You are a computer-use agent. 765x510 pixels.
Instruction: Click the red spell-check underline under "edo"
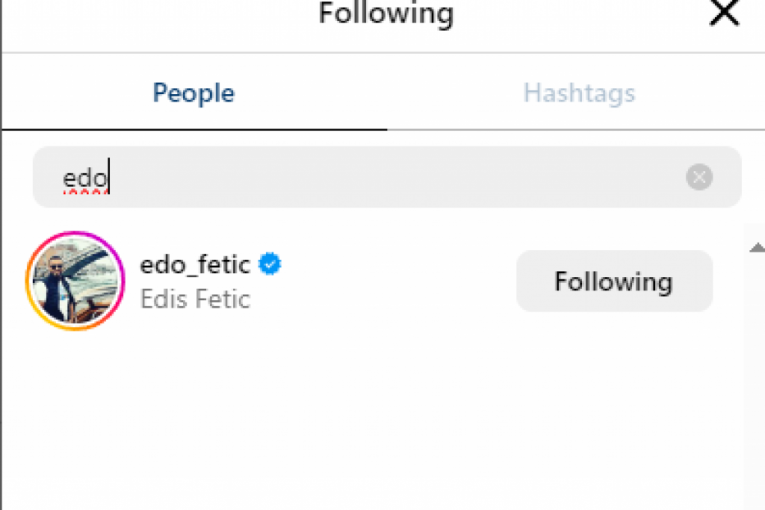[84, 191]
